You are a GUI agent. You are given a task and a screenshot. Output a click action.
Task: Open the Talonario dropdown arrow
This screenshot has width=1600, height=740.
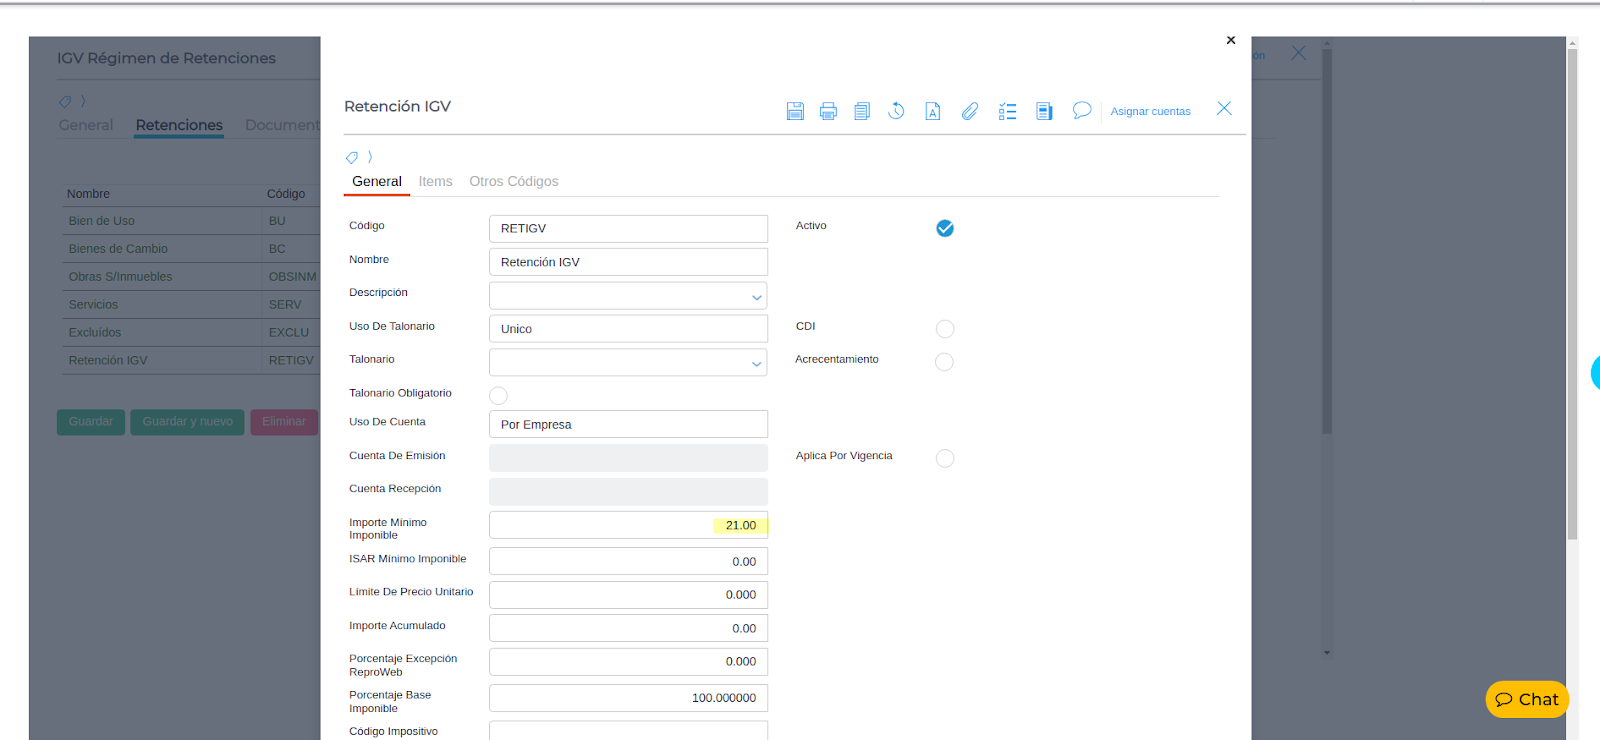click(x=756, y=364)
